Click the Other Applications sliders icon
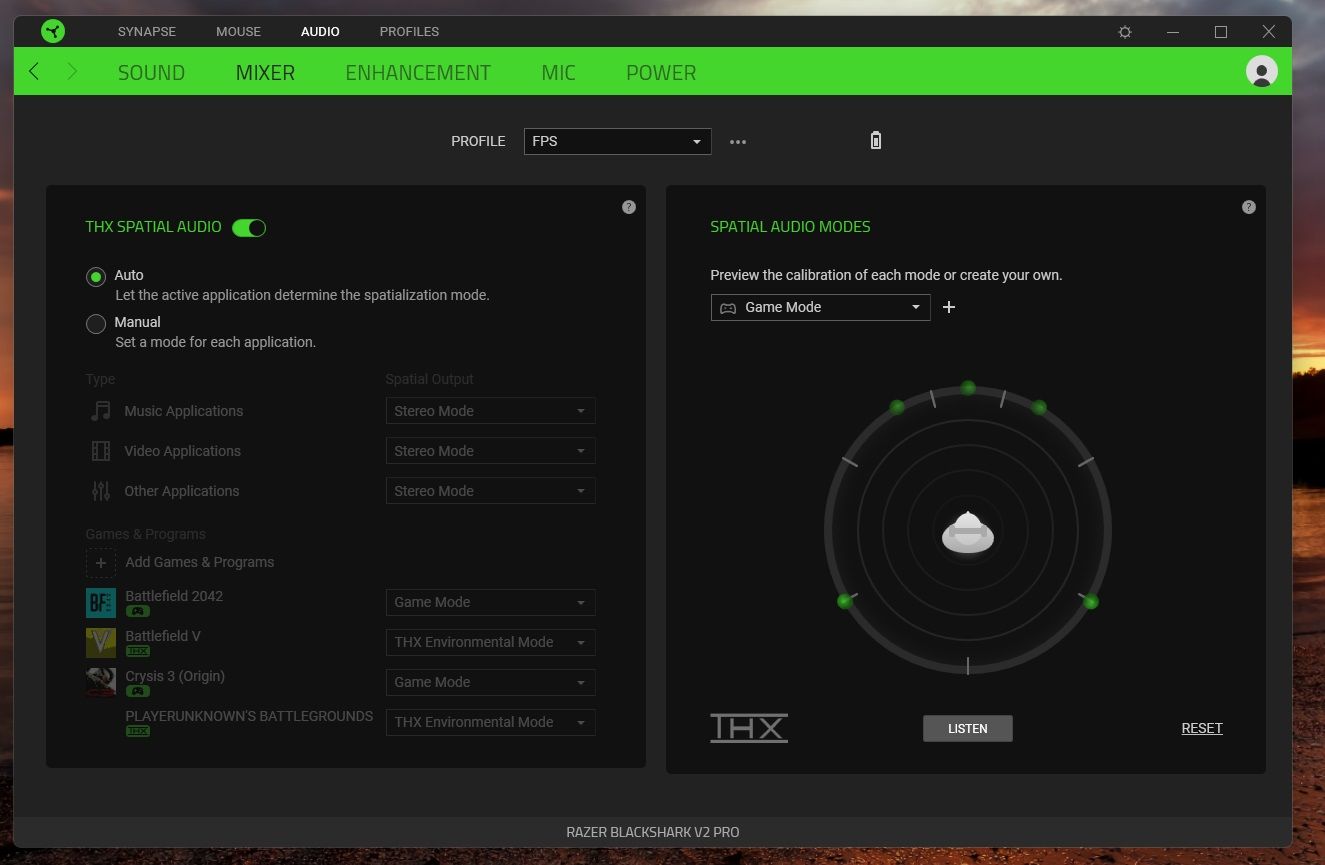1325x865 pixels. (101, 491)
